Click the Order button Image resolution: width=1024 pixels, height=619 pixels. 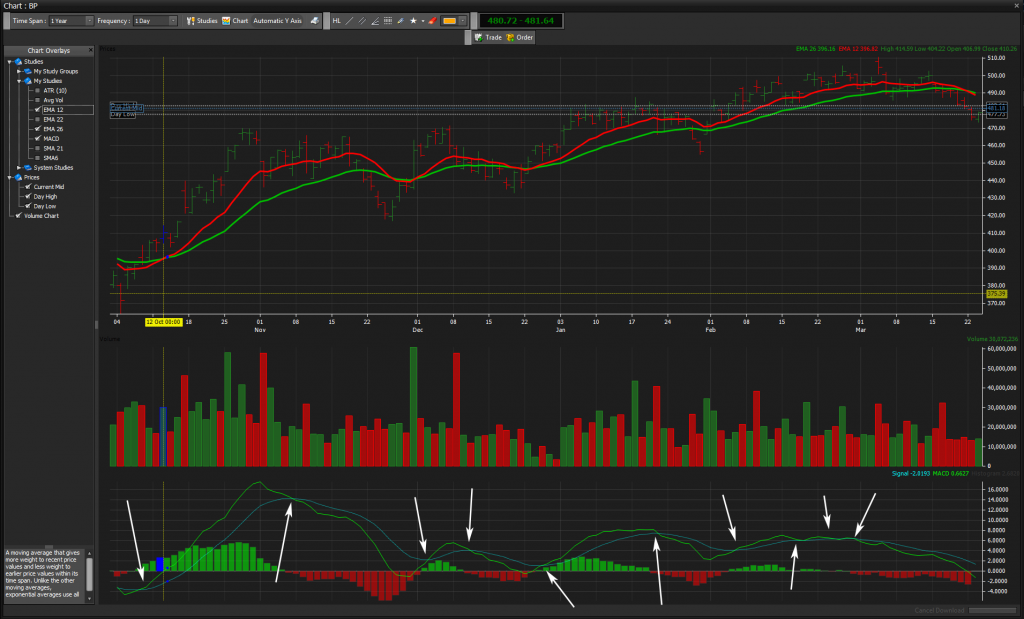tap(520, 37)
